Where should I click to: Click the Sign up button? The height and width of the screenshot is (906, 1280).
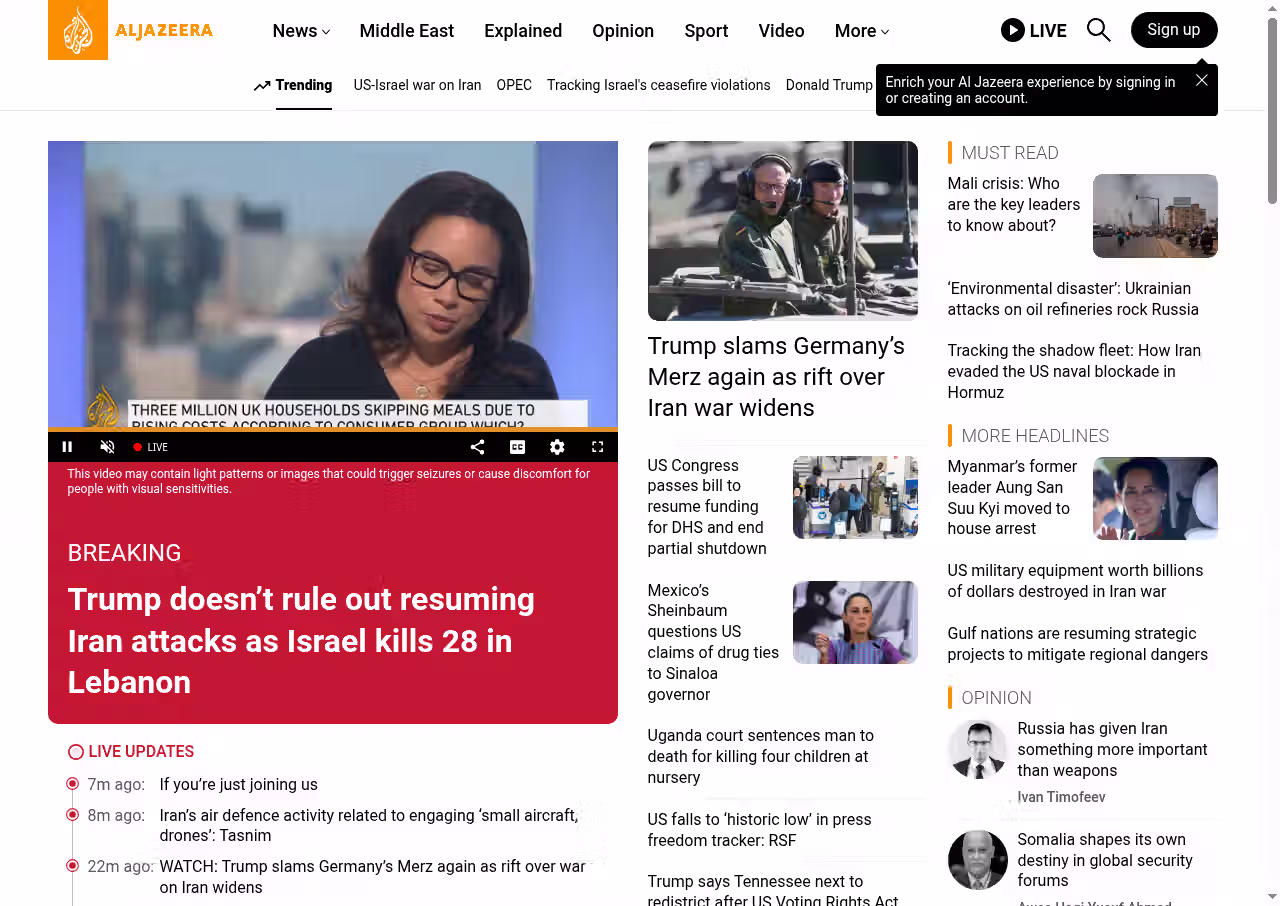tap(1173, 30)
